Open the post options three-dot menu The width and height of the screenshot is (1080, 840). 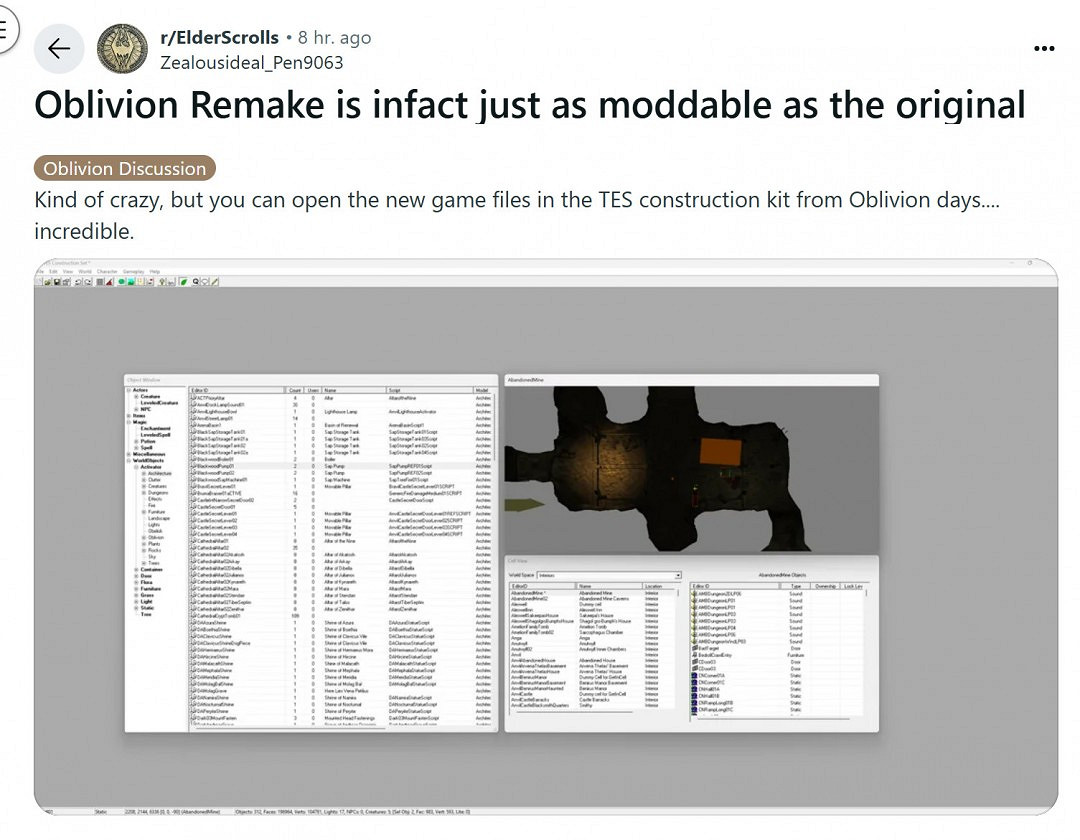click(x=1044, y=49)
